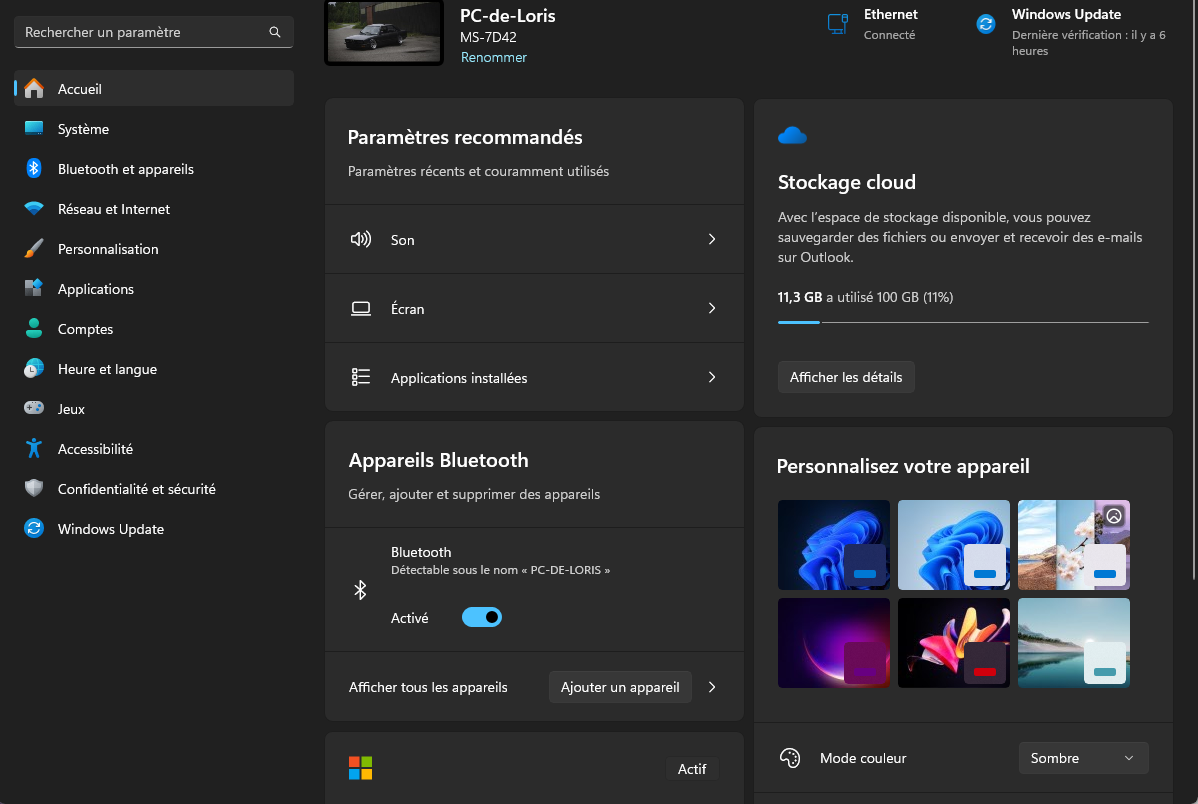Select the light blue bloom theme
Image resolution: width=1198 pixels, height=804 pixels.
click(x=954, y=545)
